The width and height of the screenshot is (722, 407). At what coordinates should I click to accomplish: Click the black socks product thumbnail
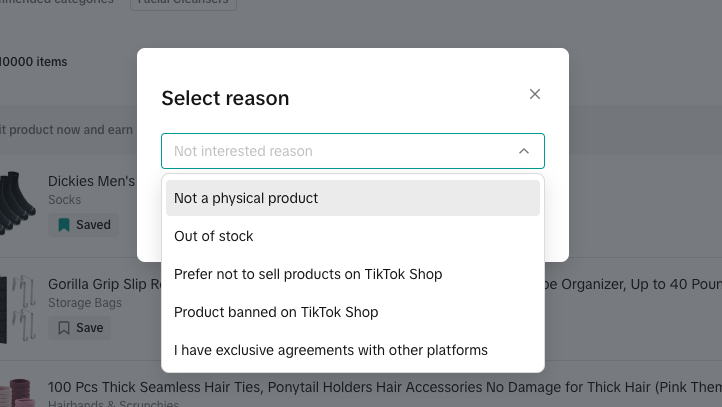click(x=17, y=203)
